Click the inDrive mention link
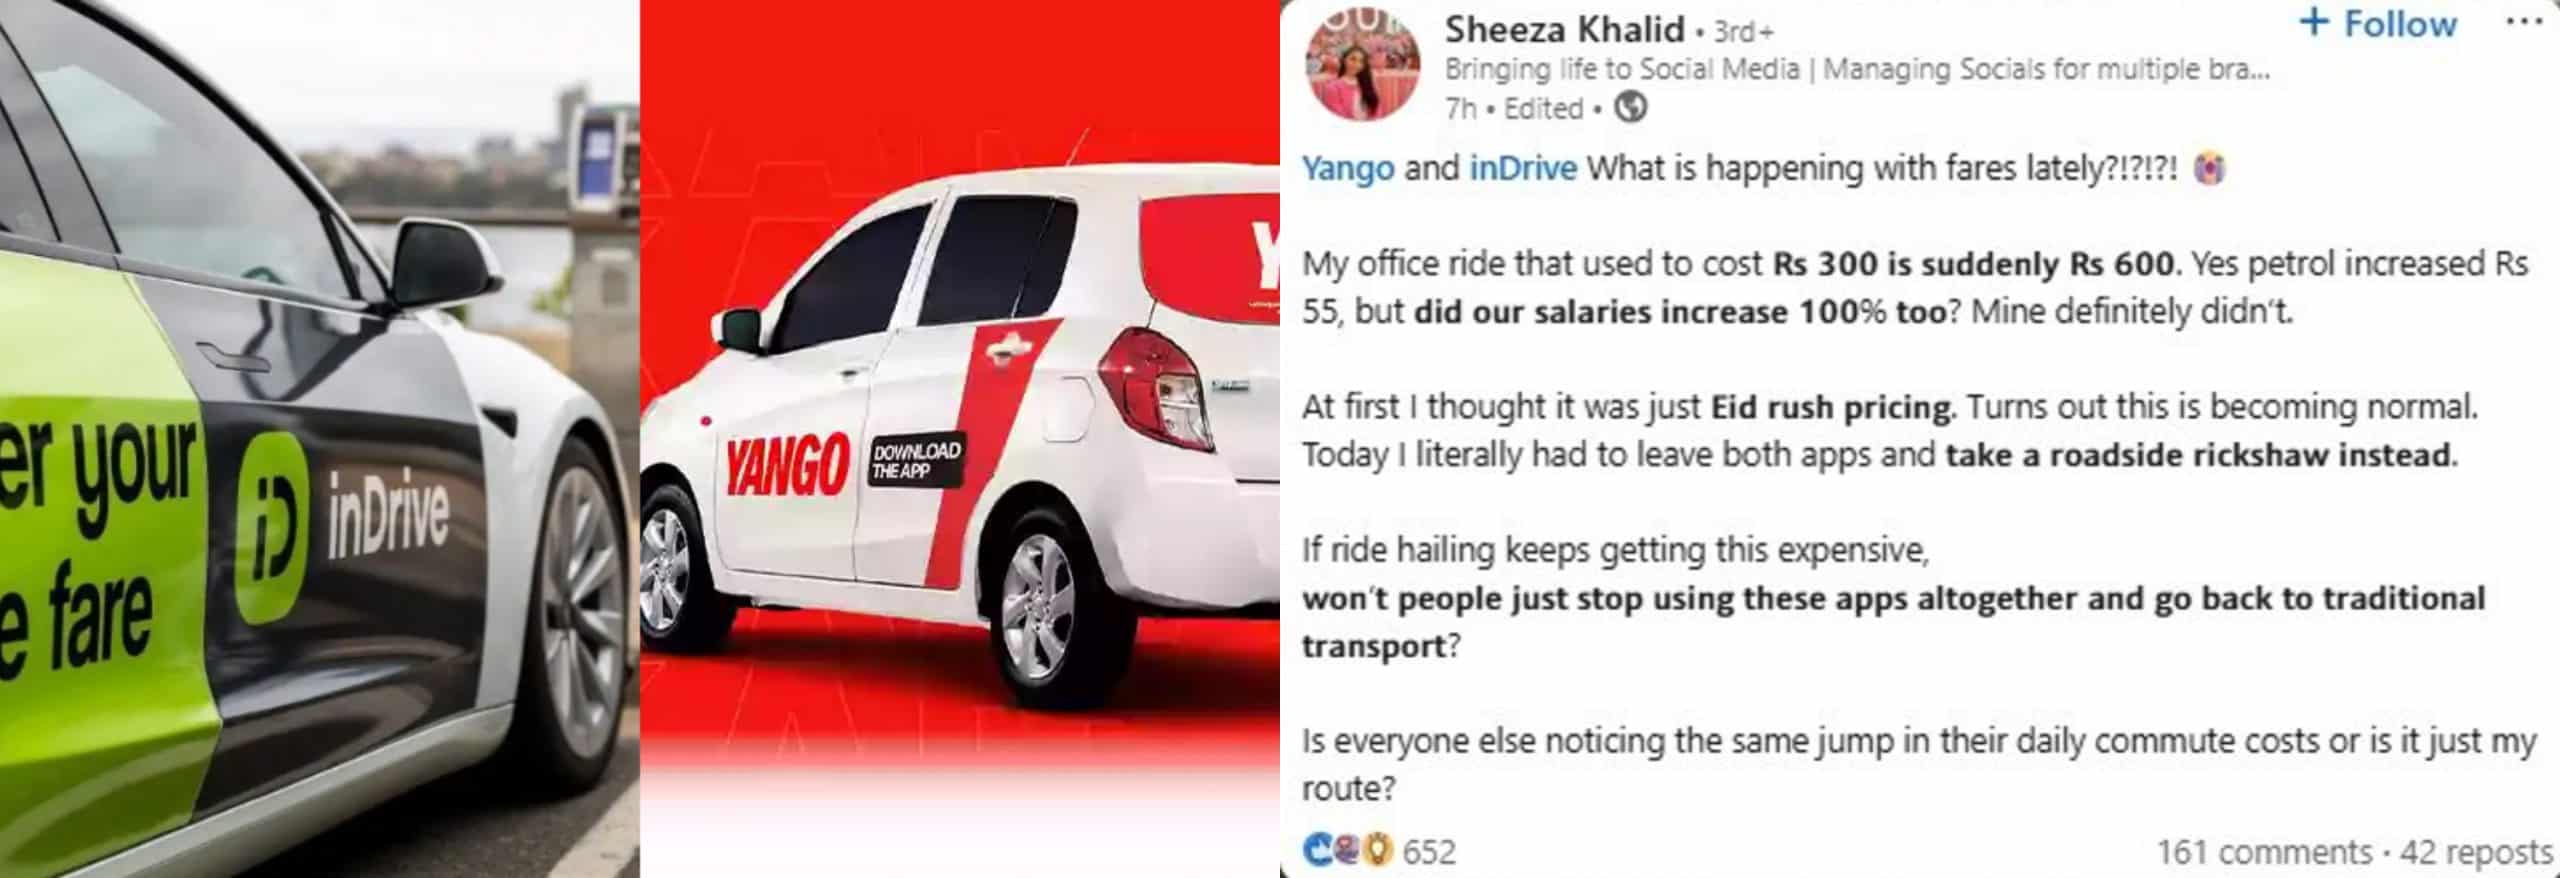This screenshot has height=878, width=2560. coord(1522,167)
